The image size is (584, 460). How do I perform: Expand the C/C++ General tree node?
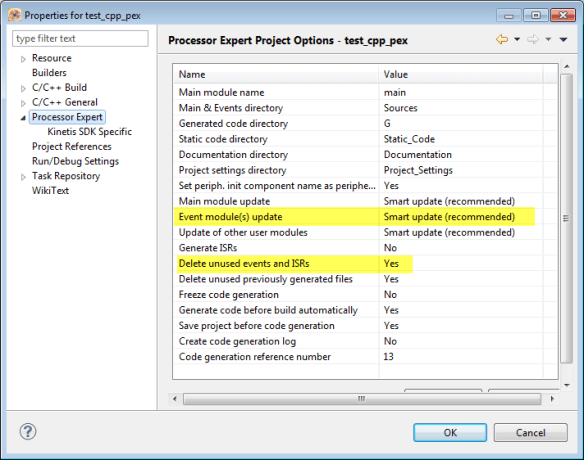[x=23, y=103]
